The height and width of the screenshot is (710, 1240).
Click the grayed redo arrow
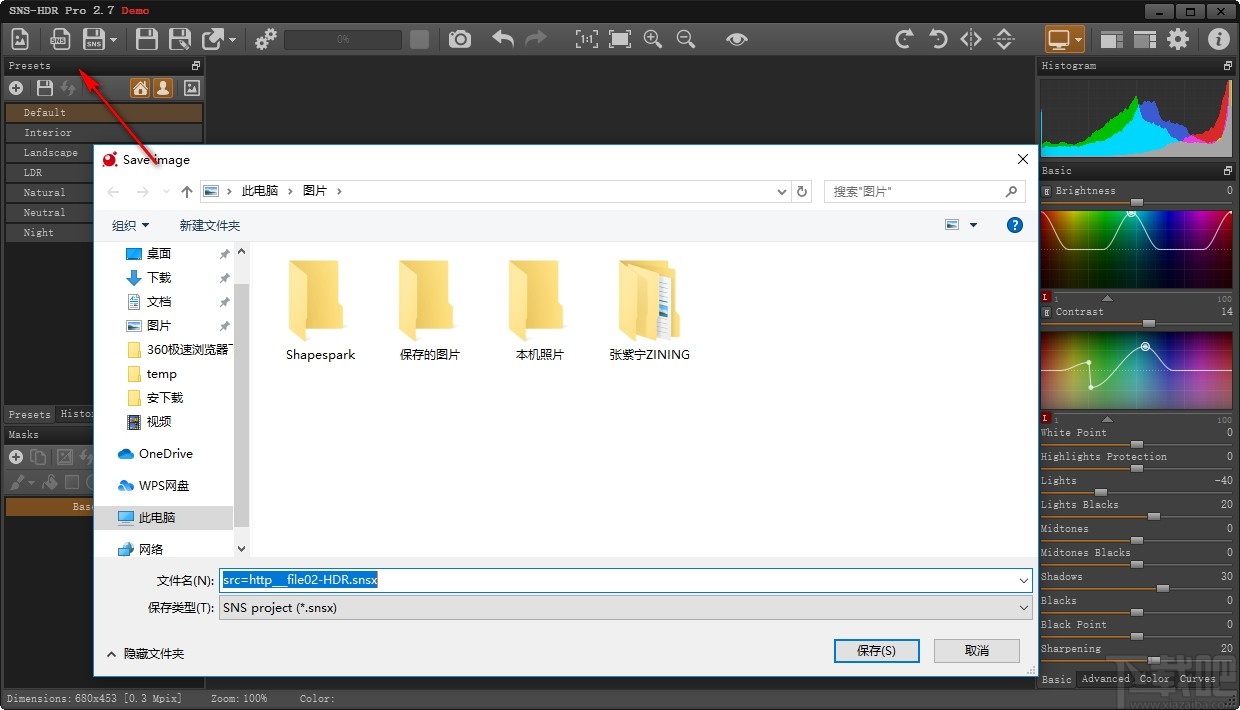[x=536, y=39]
